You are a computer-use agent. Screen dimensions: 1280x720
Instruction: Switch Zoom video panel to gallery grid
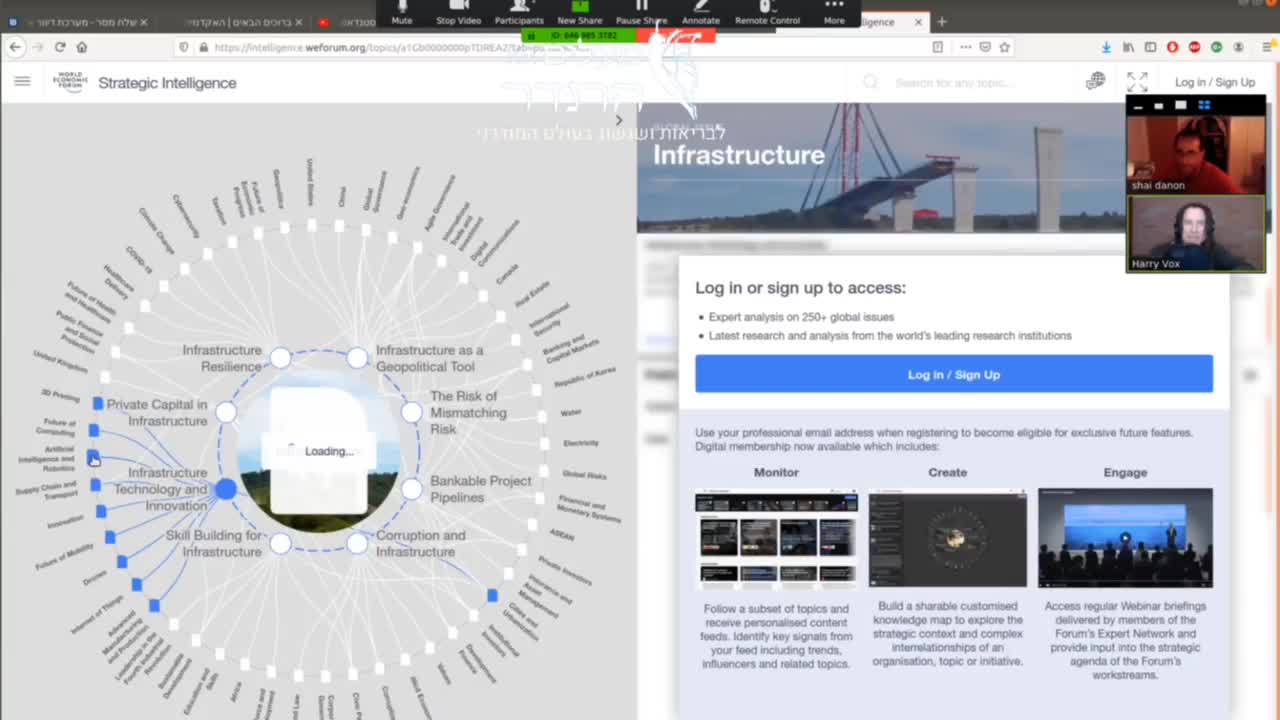(x=1204, y=105)
